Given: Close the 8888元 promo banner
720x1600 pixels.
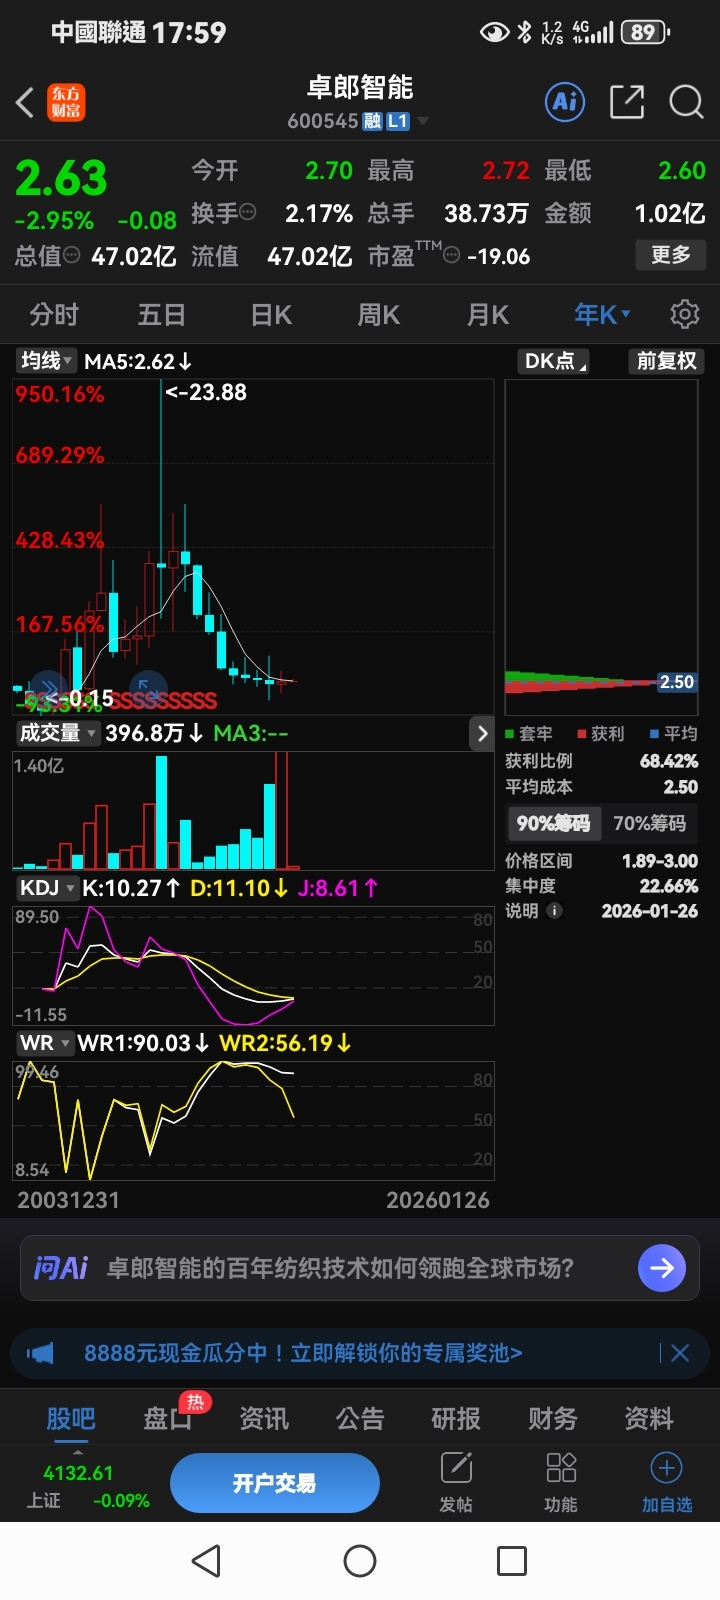Looking at the screenshot, I should pos(680,1353).
